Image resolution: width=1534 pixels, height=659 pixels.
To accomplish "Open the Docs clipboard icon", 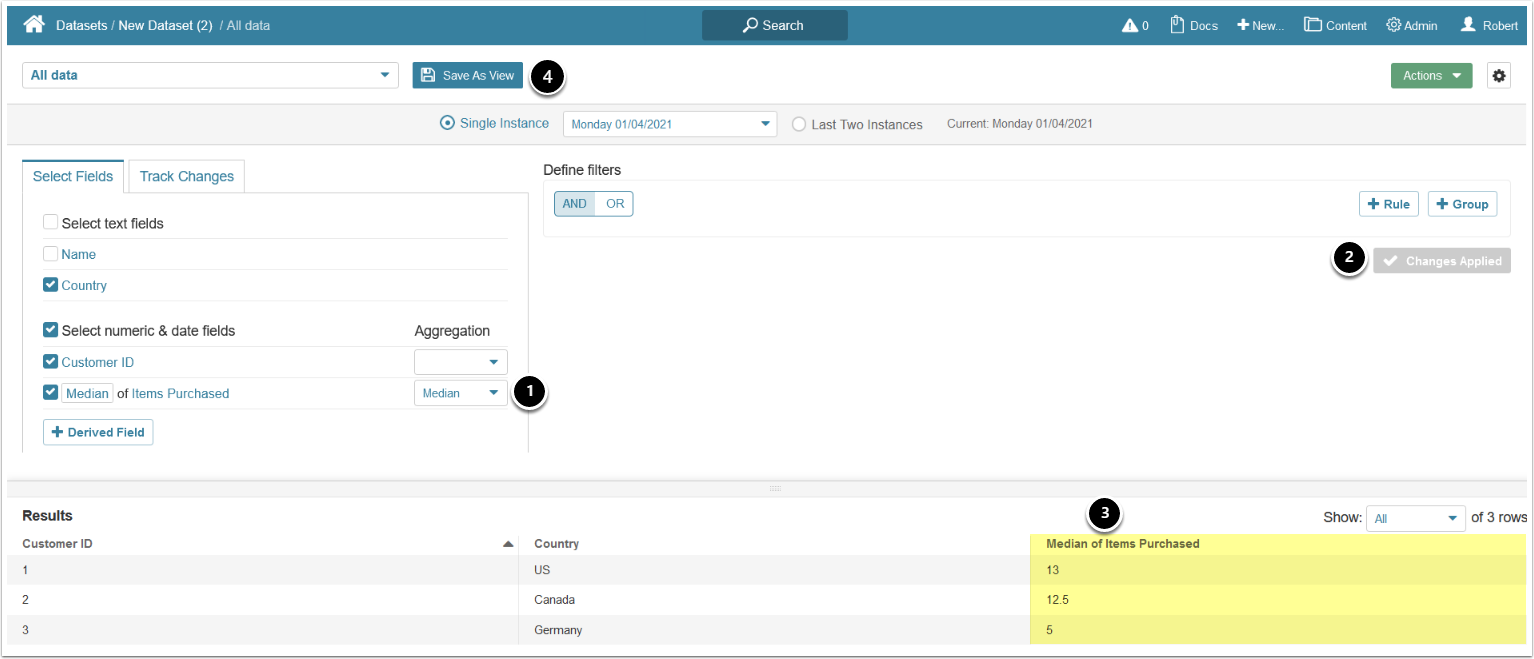I will (x=1194, y=25).
